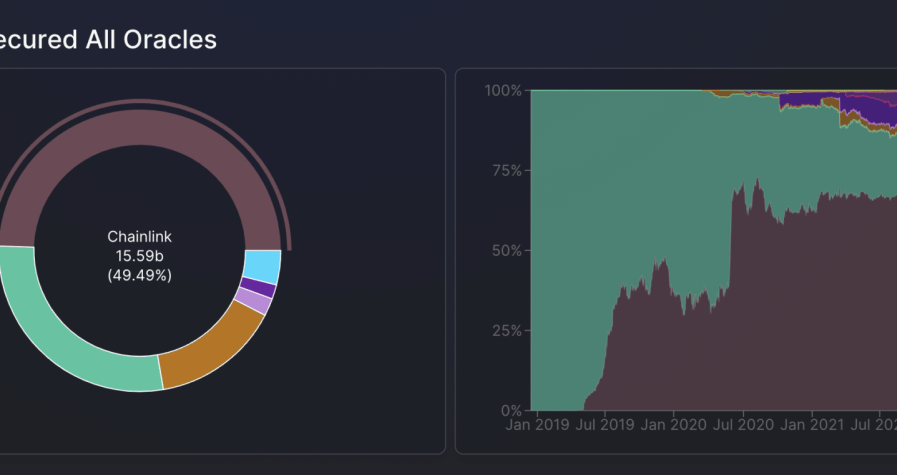
Task: Click the Jan 2019 x-axis label
Action: point(537,426)
